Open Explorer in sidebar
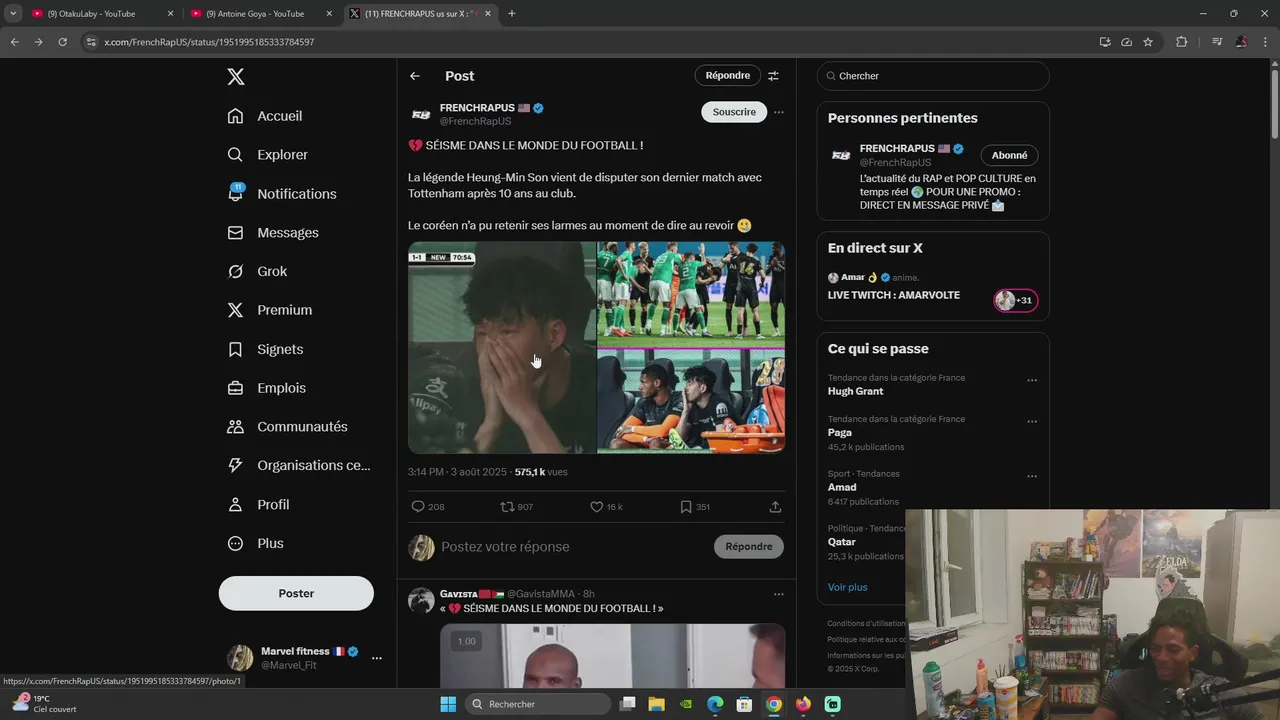 [268, 155]
